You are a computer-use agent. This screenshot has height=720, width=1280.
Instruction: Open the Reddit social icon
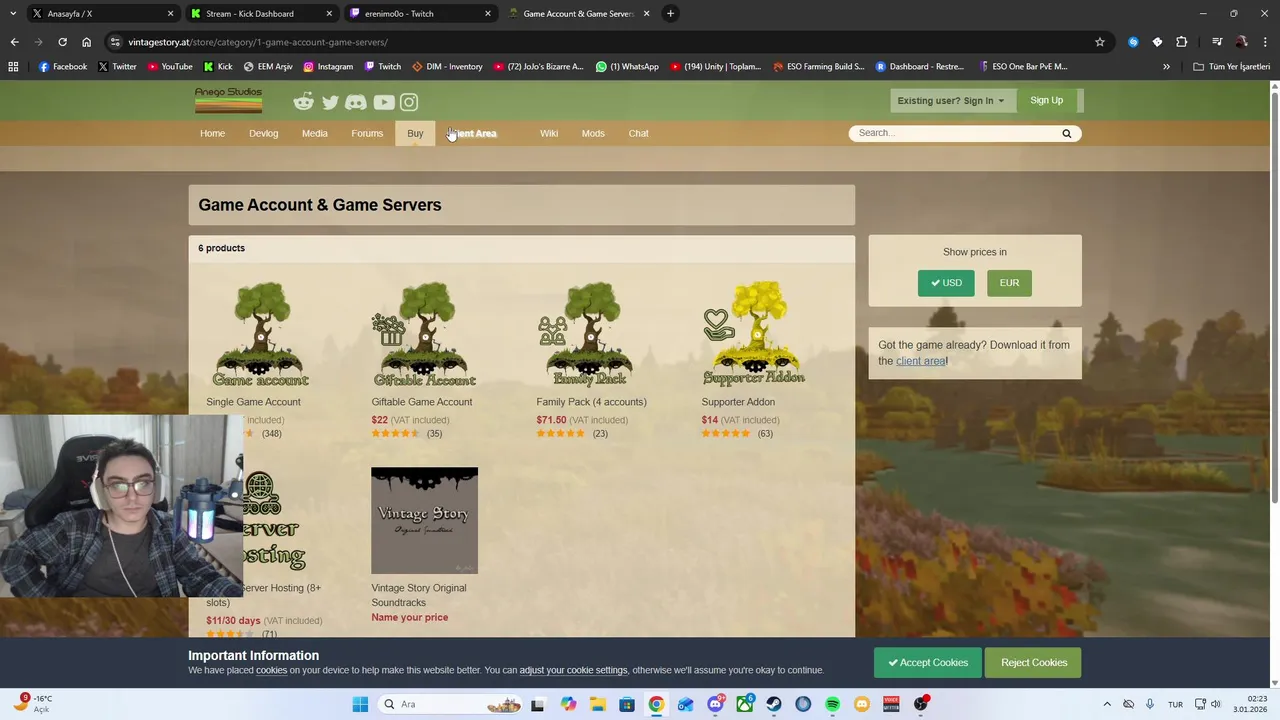(304, 101)
